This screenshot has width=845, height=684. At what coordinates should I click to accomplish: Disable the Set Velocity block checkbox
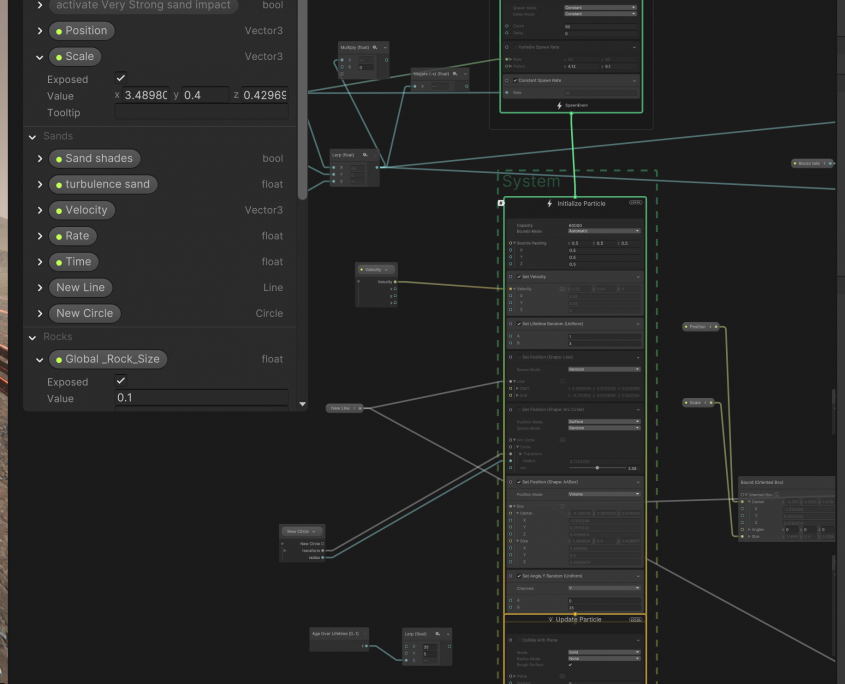tap(518, 276)
